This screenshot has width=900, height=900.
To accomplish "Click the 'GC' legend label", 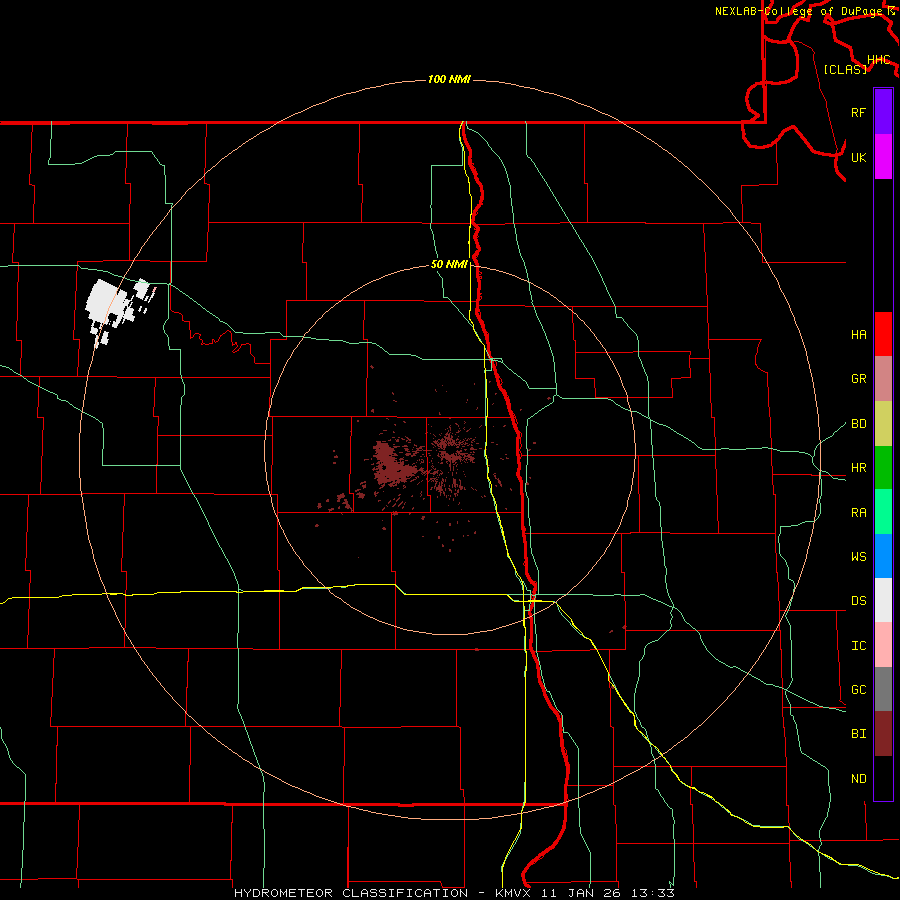I will point(859,690).
